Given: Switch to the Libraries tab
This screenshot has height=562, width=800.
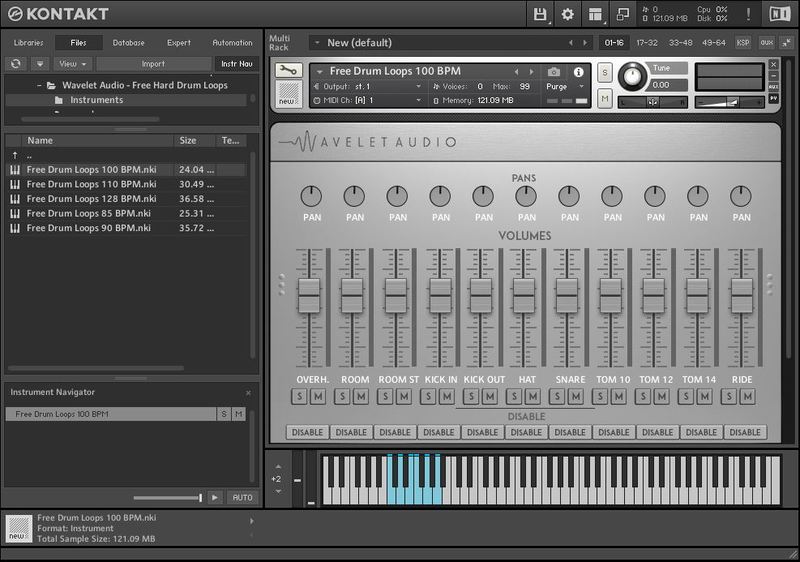Looking at the screenshot, I should pos(28,43).
